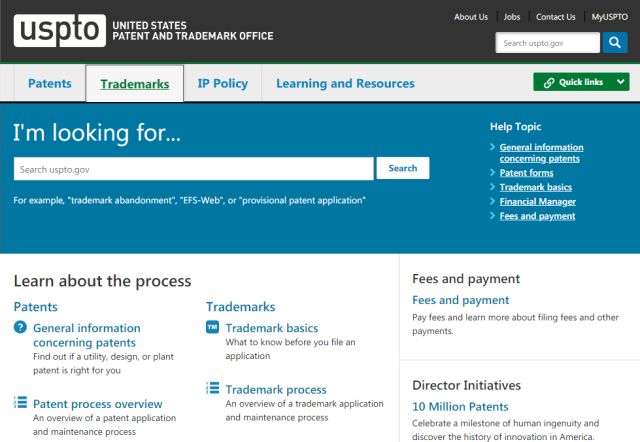Open Trademark basics help topic link
The height and width of the screenshot is (442, 640).
536,187
